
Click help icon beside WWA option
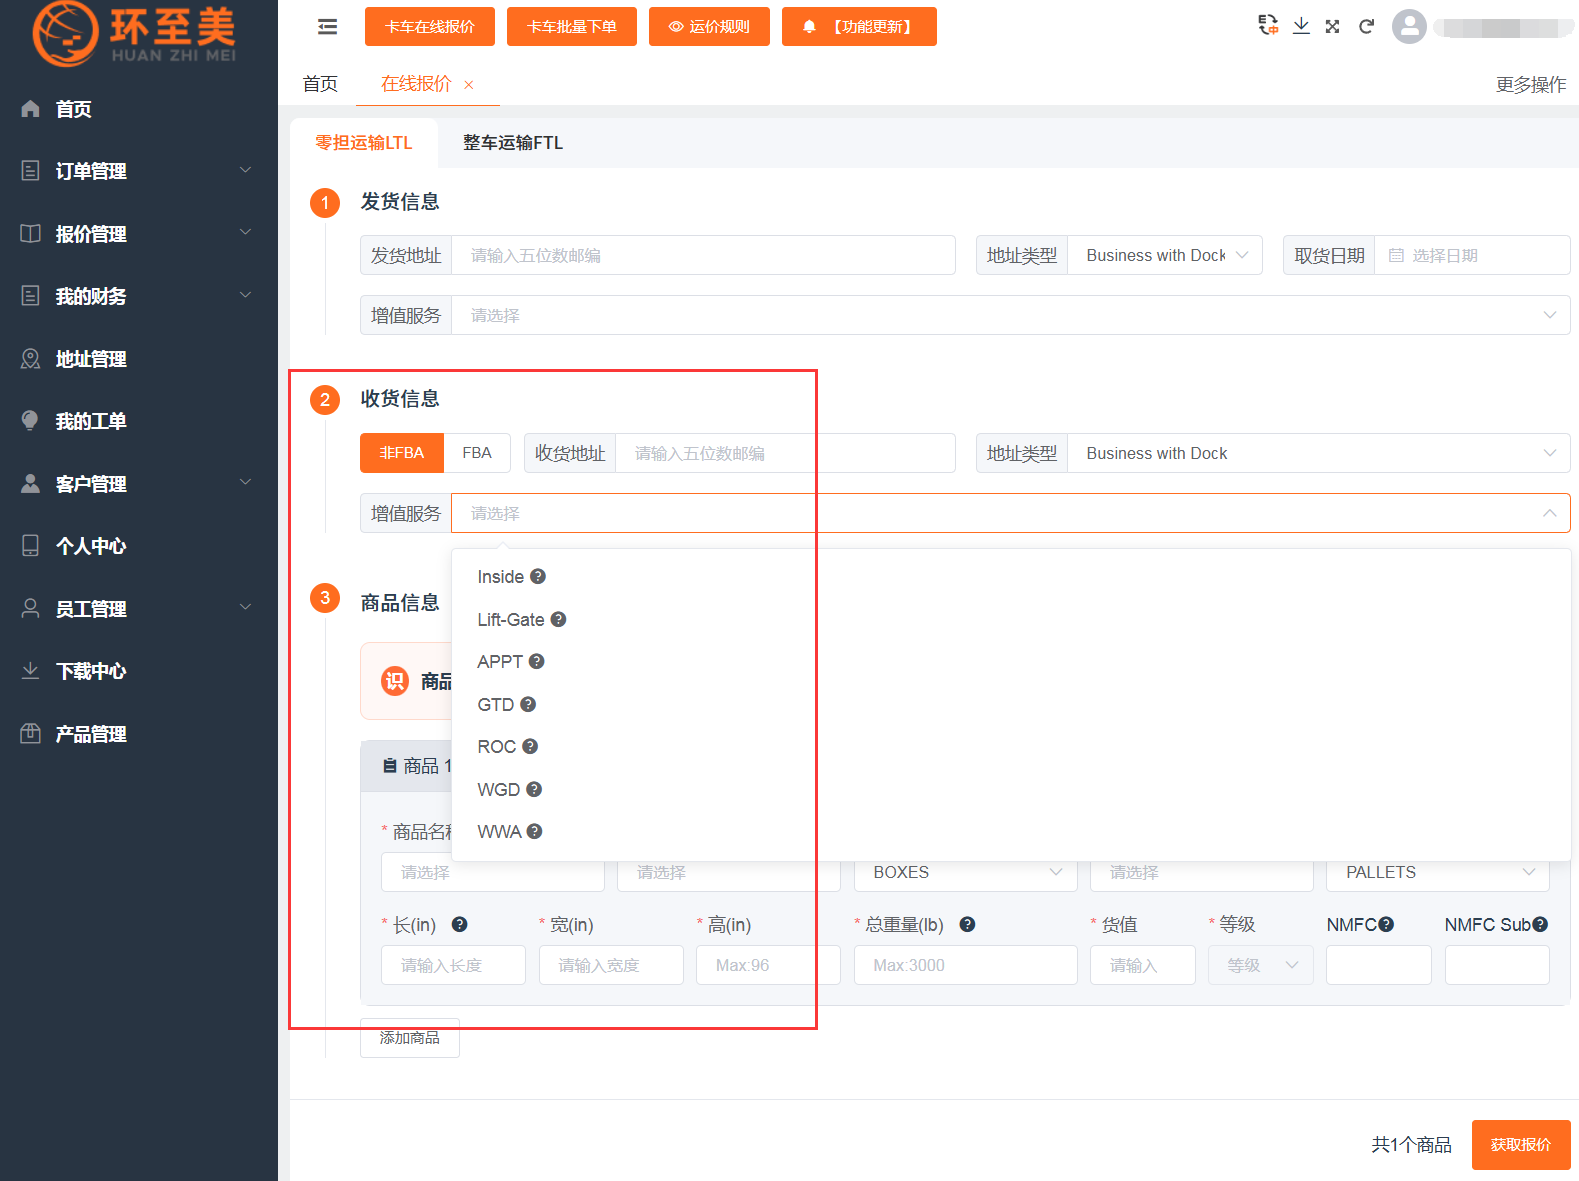tap(535, 831)
